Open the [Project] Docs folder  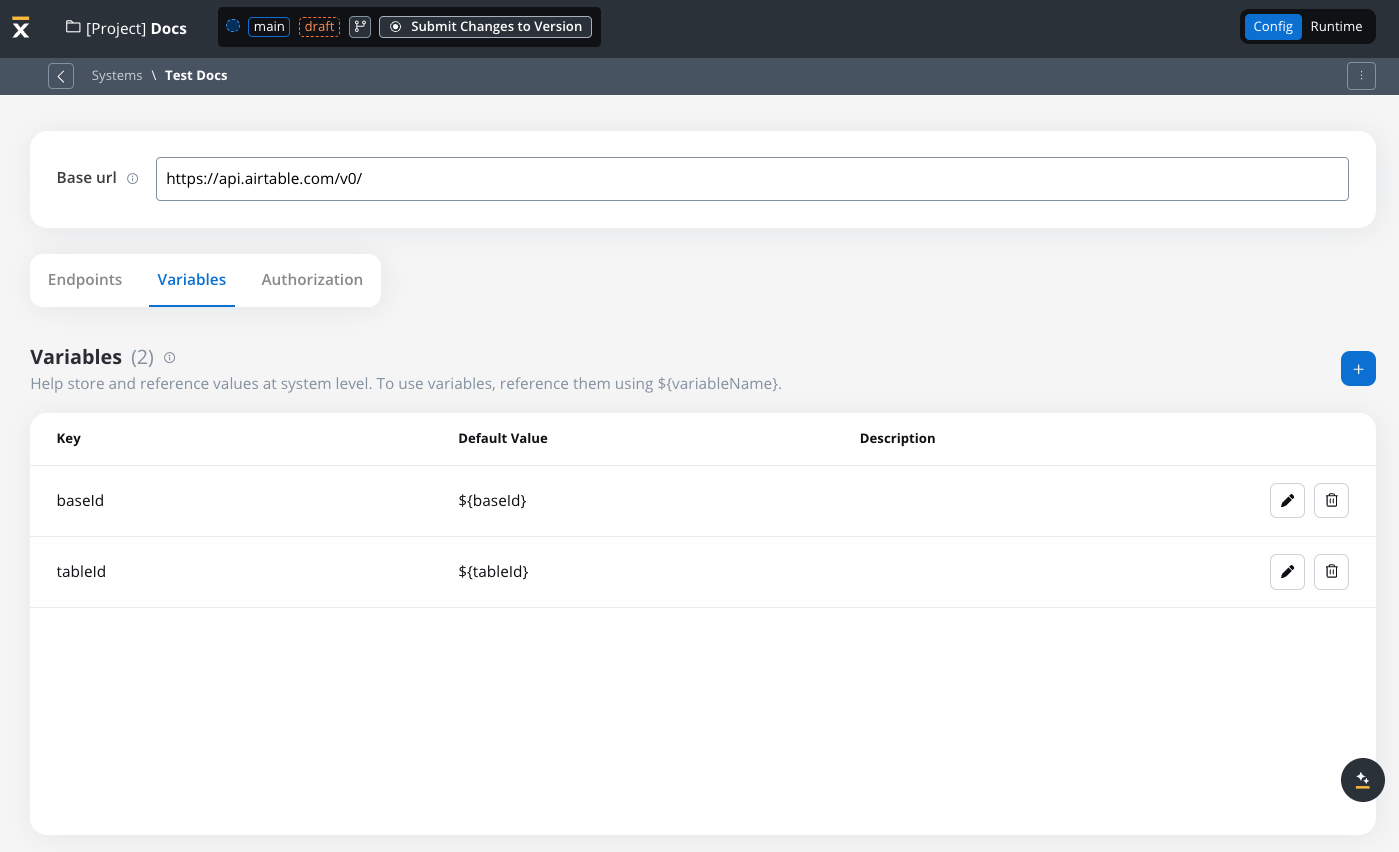coord(126,28)
